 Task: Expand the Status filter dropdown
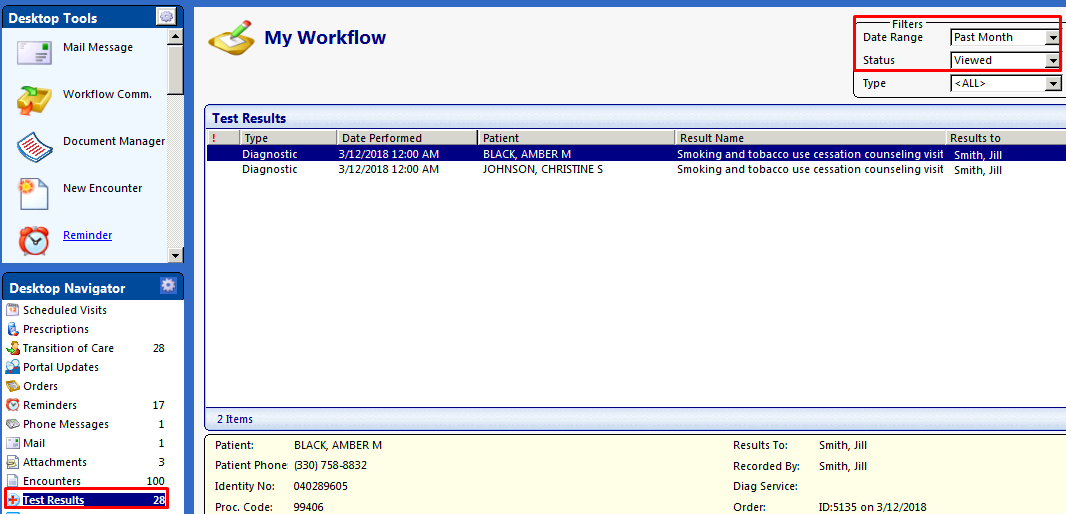pyautogui.click(x=1052, y=61)
